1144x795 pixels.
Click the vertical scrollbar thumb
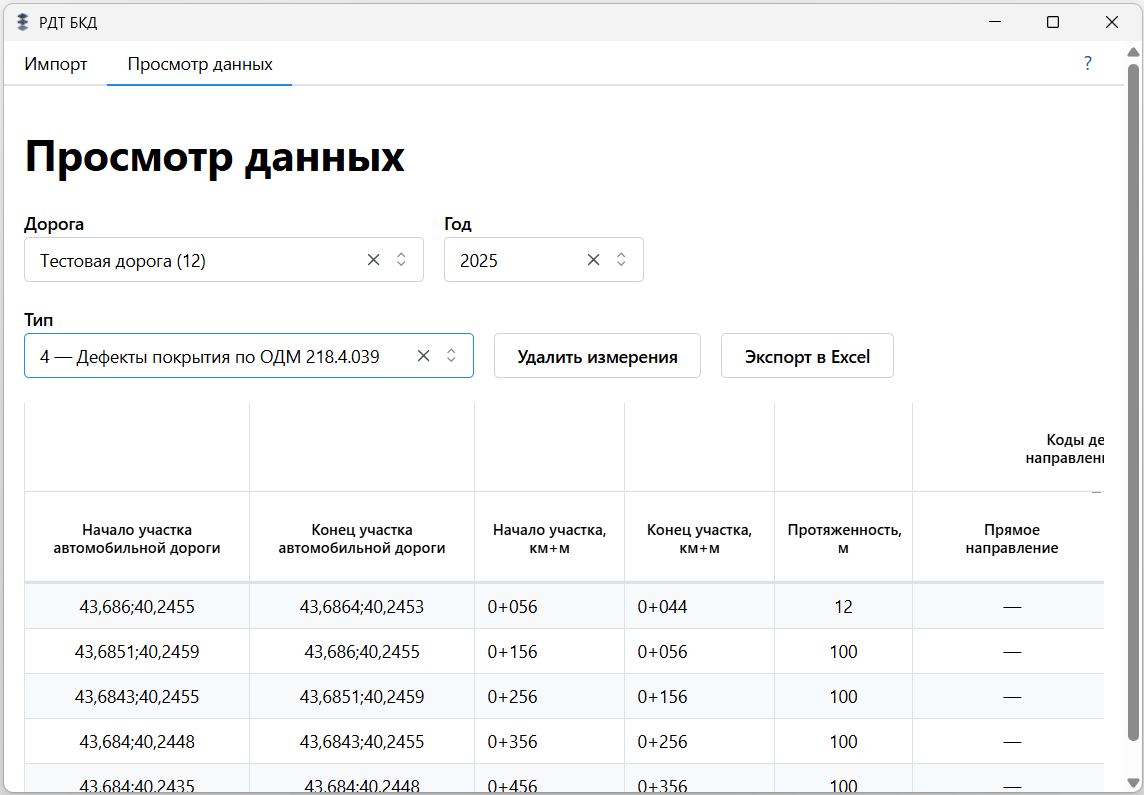point(1133,401)
